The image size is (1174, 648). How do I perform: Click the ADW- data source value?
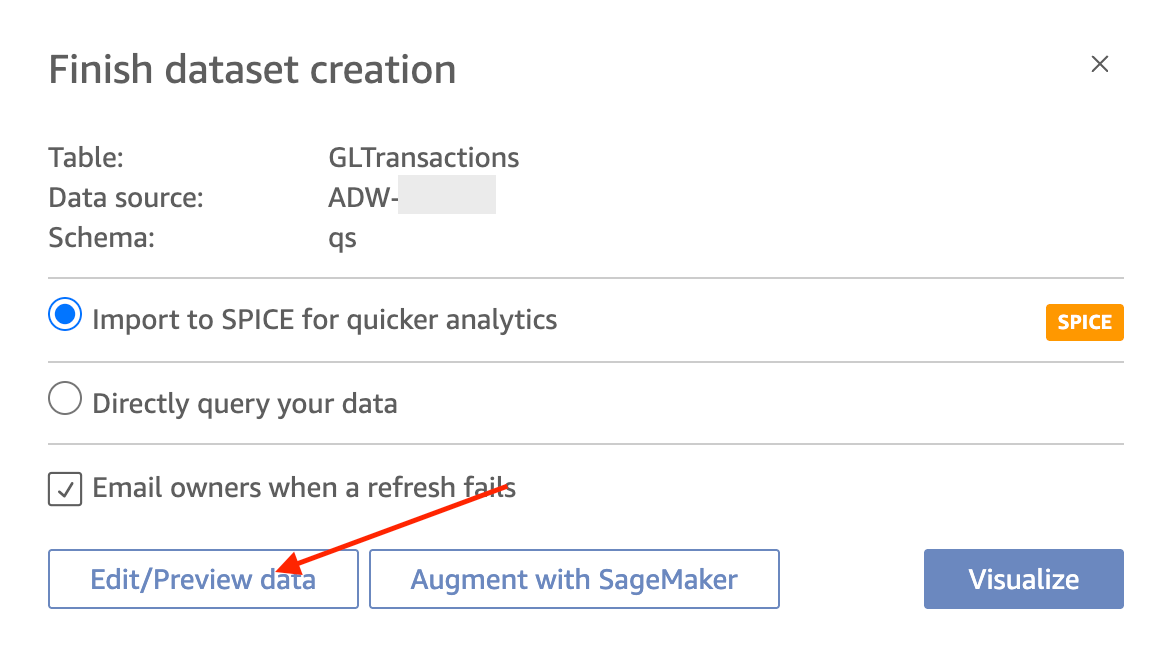click(x=363, y=198)
